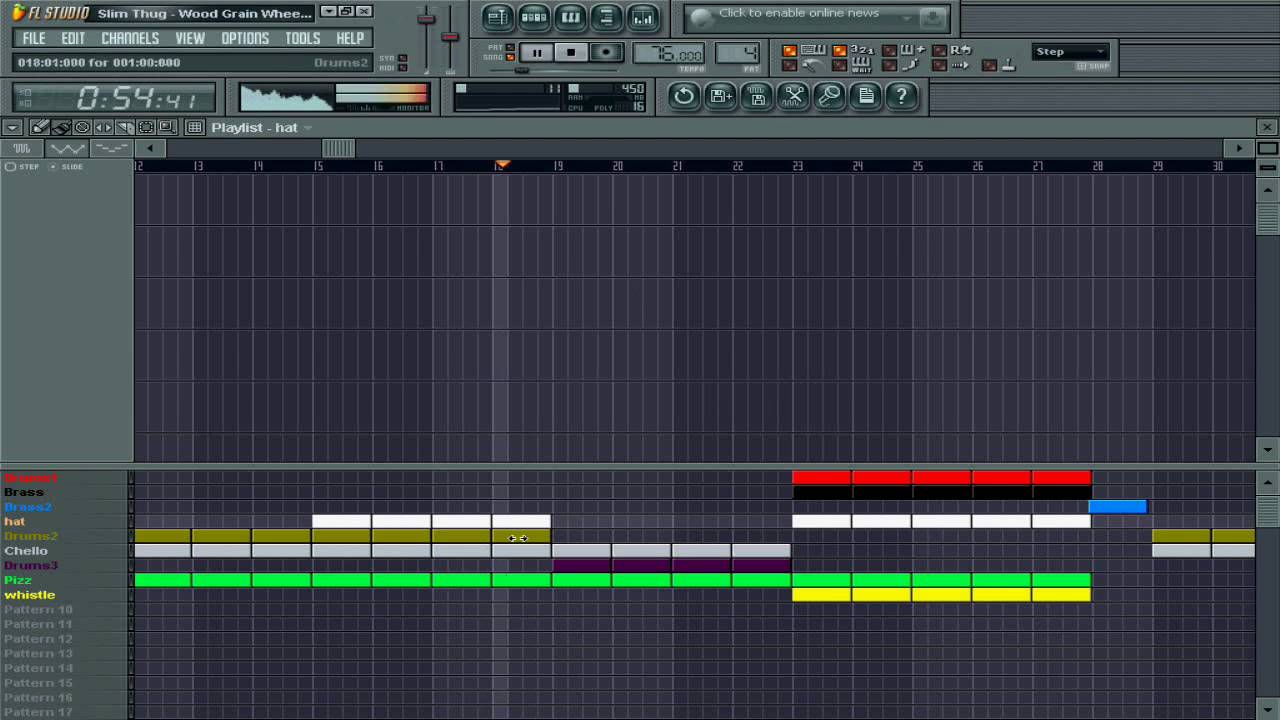Open the step sequencer view
Viewport: 1280px width, 720px height.
click(x=534, y=17)
